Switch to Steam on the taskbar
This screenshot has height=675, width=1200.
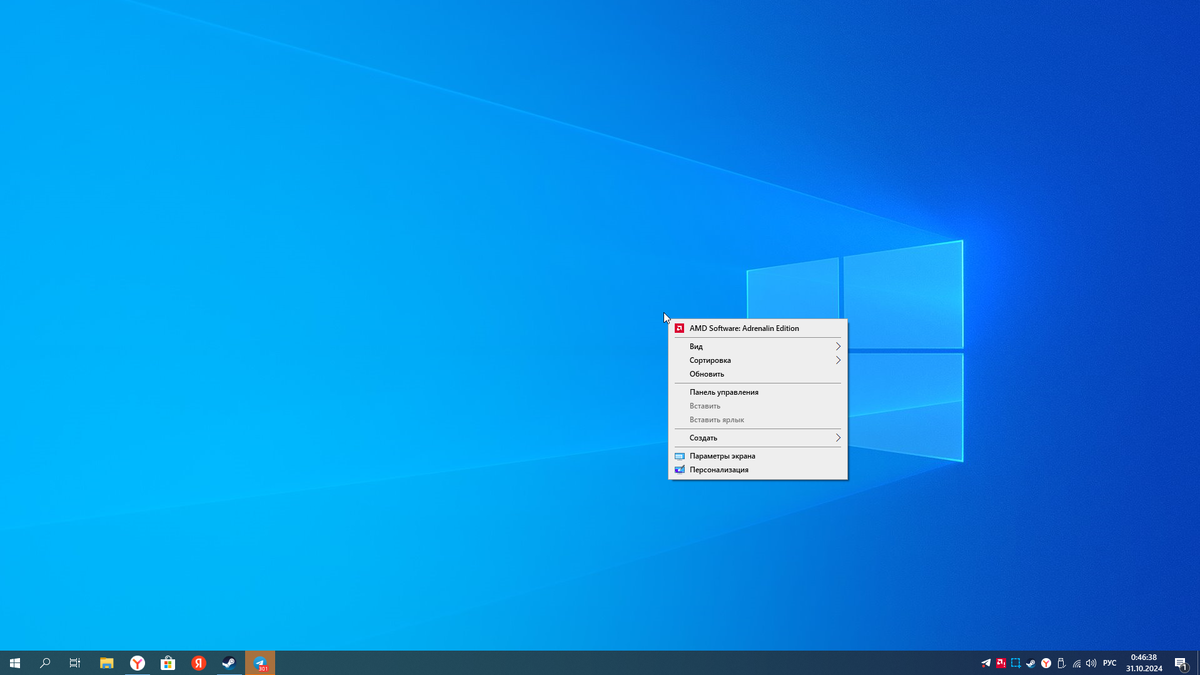point(229,663)
